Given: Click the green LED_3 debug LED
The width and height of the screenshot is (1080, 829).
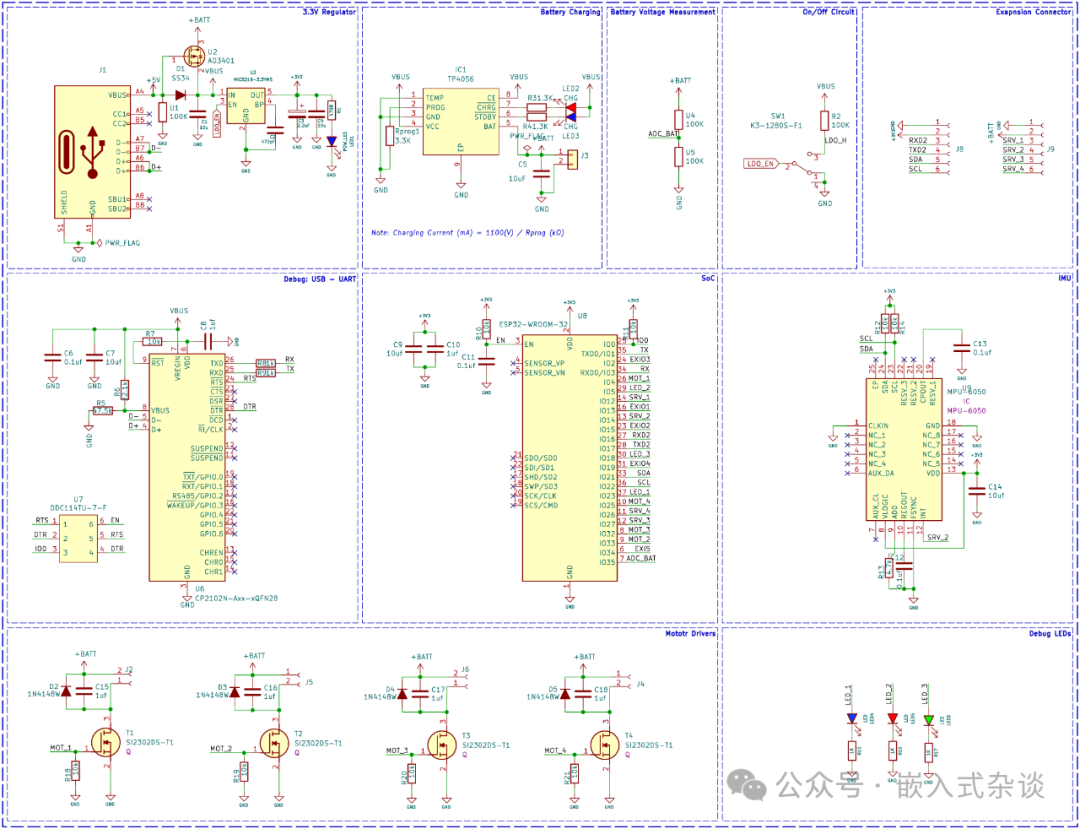Looking at the screenshot, I should coord(928,719).
